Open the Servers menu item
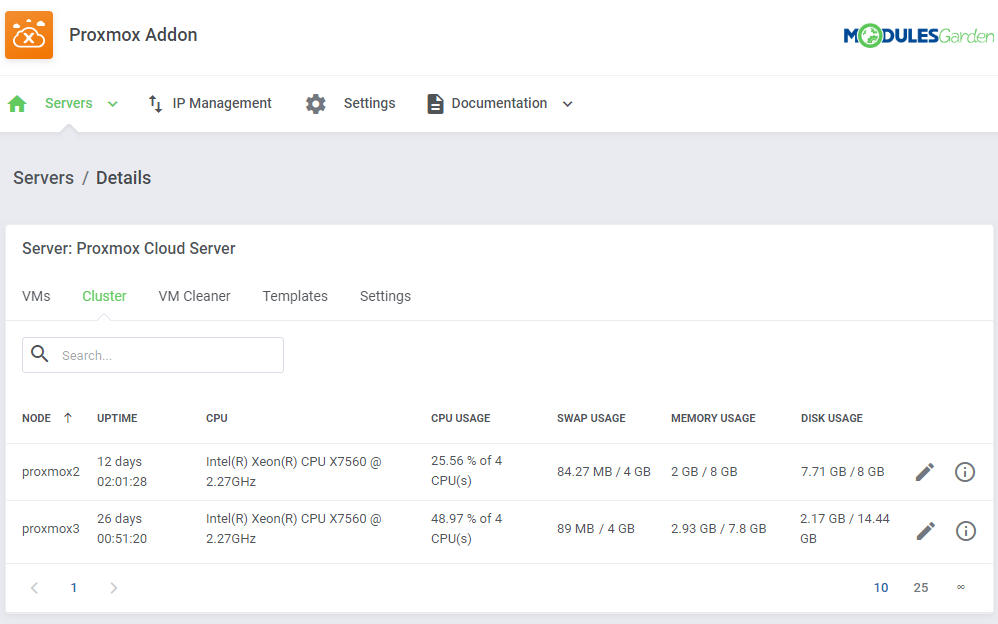The image size is (998, 624). point(69,103)
